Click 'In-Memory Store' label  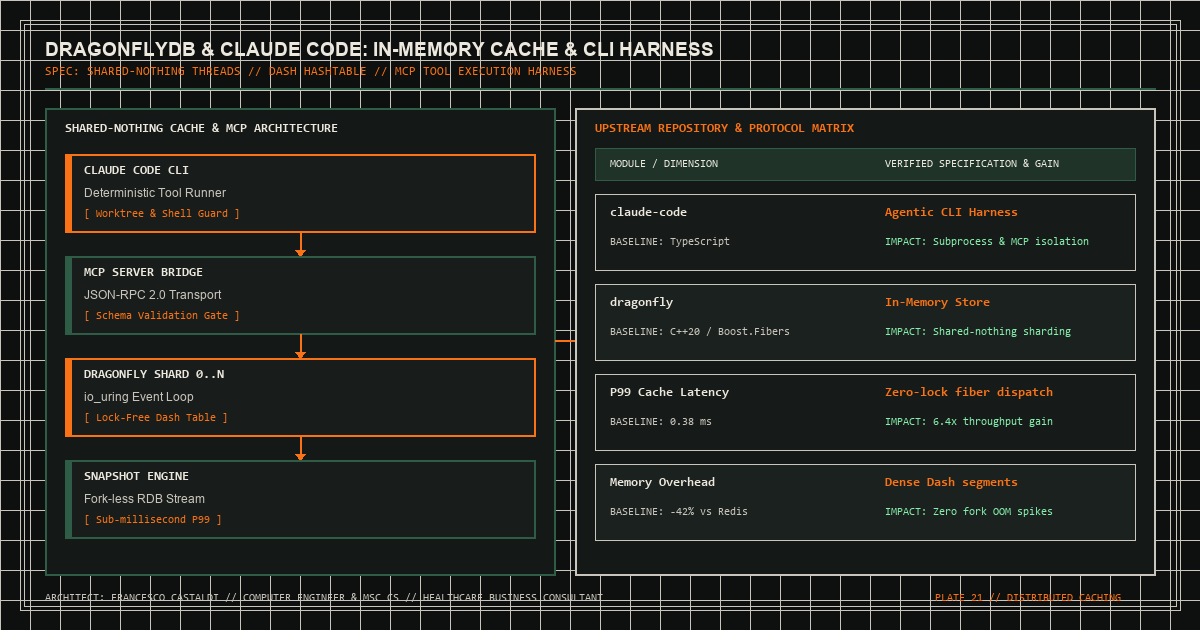(x=937, y=302)
